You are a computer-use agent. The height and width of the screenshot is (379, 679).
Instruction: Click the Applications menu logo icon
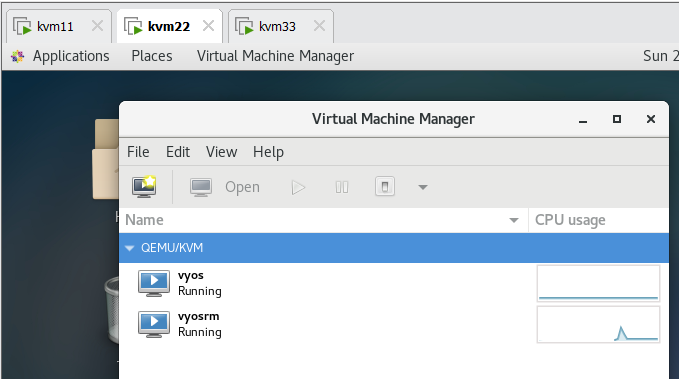point(17,56)
